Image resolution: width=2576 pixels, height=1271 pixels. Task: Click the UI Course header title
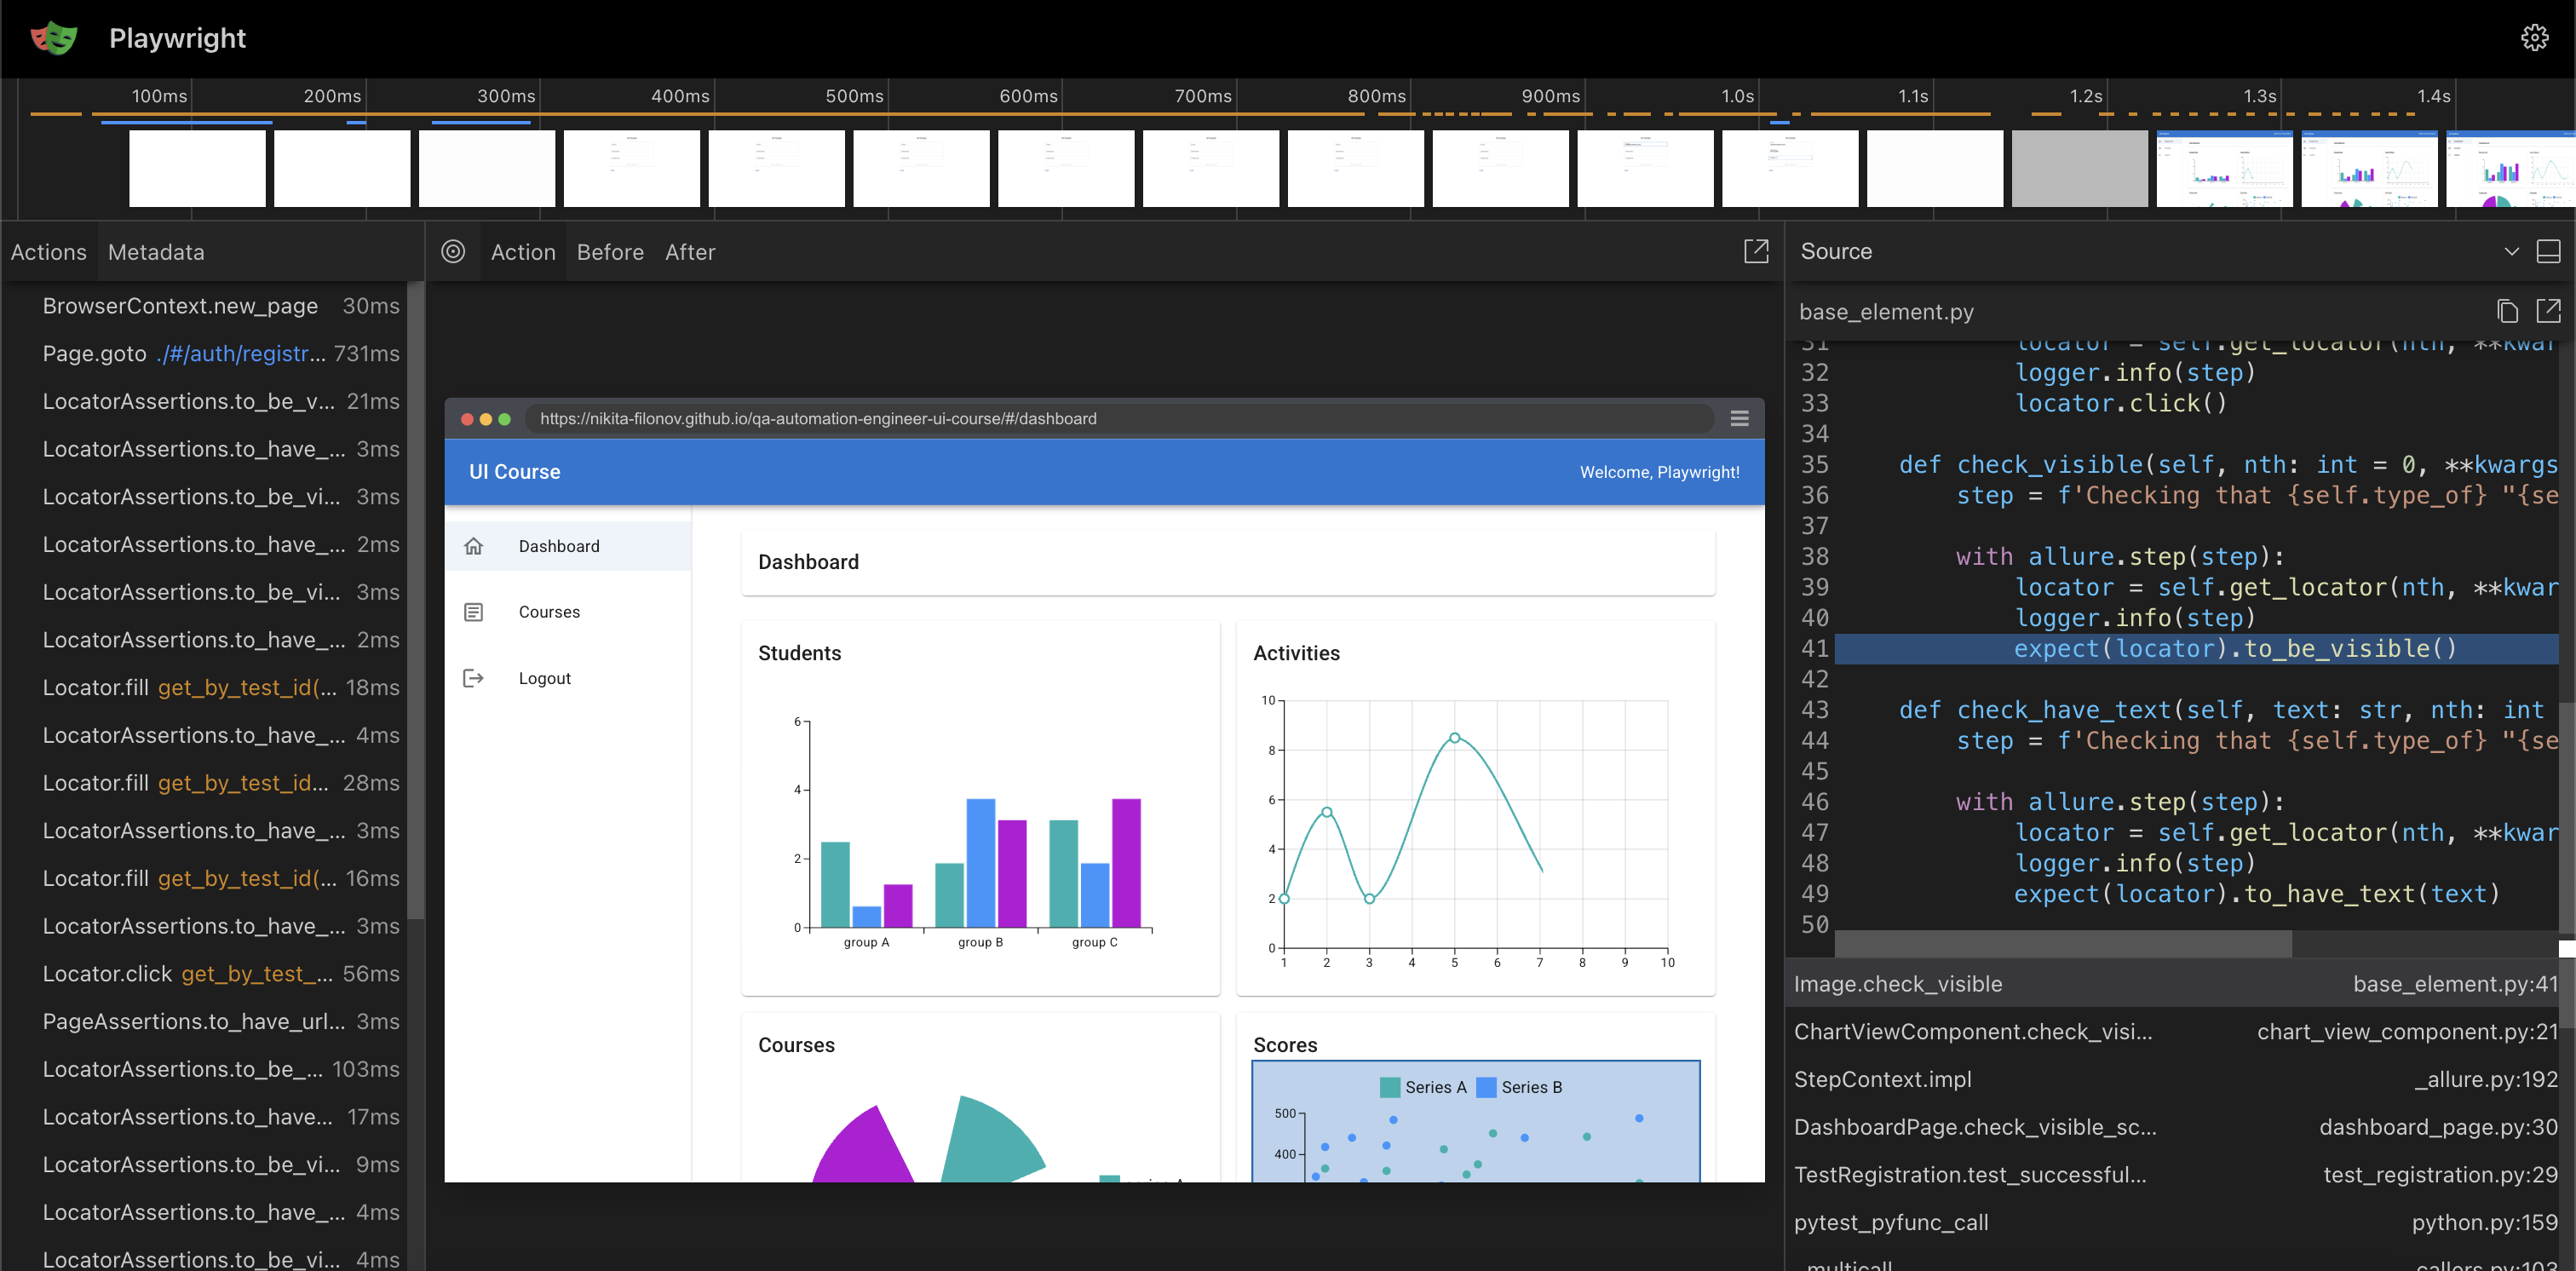pyautogui.click(x=515, y=472)
